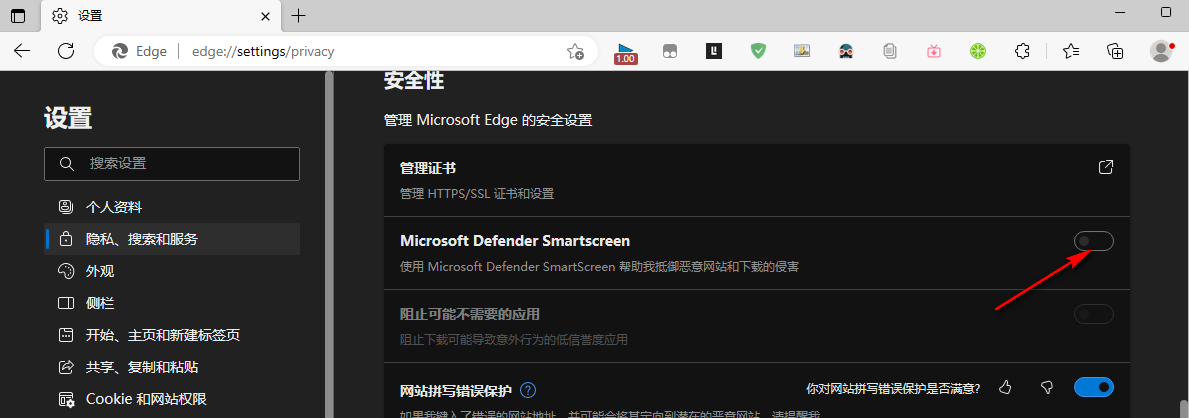Give thumbs down for typo protection
1189x418 pixels.
[1047, 388]
